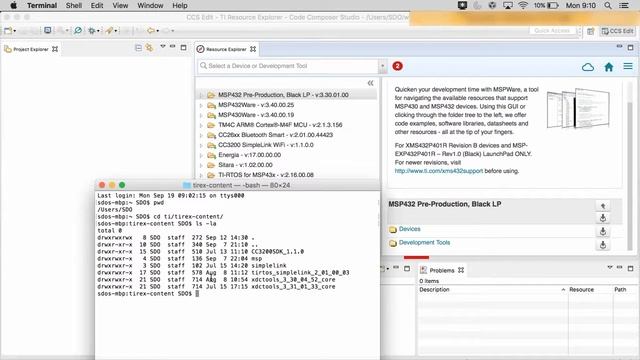
Task: Open the Help menu
Action: pyautogui.click(x=180, y=5)
